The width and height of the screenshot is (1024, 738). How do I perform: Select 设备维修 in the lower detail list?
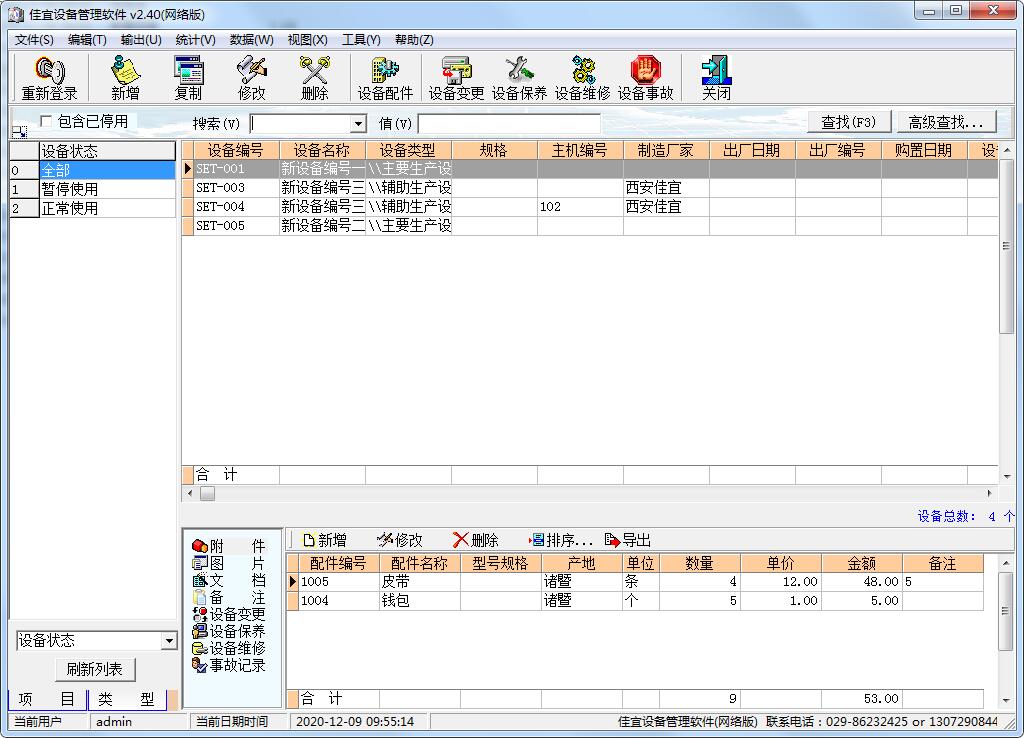click(229, 648)
